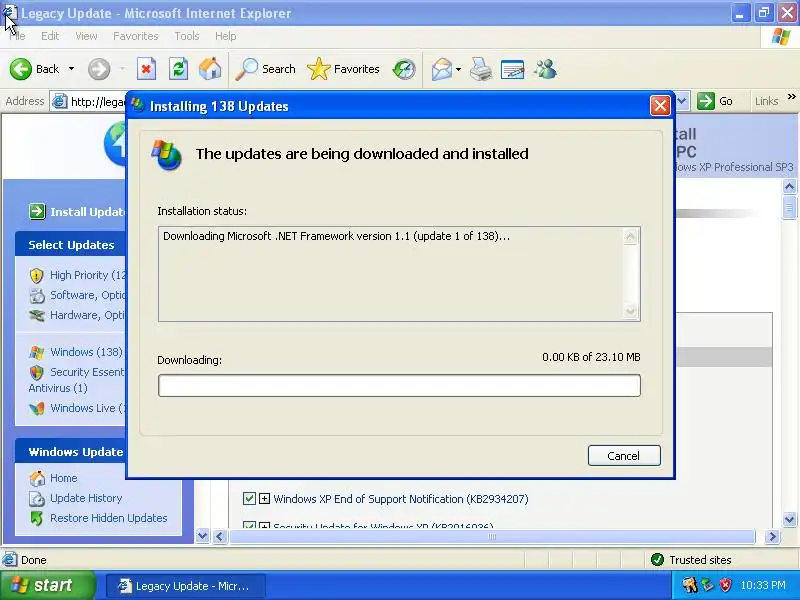
Task: Click the Refresh page icon
Action: pos(179,69)
